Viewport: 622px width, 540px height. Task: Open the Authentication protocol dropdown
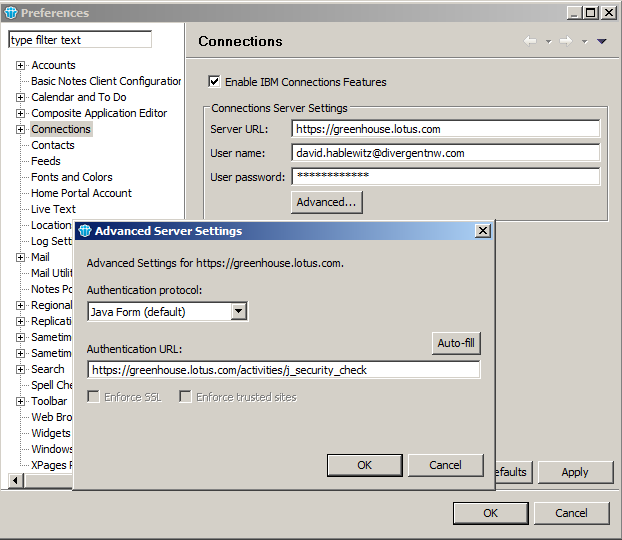pos(238,311)
